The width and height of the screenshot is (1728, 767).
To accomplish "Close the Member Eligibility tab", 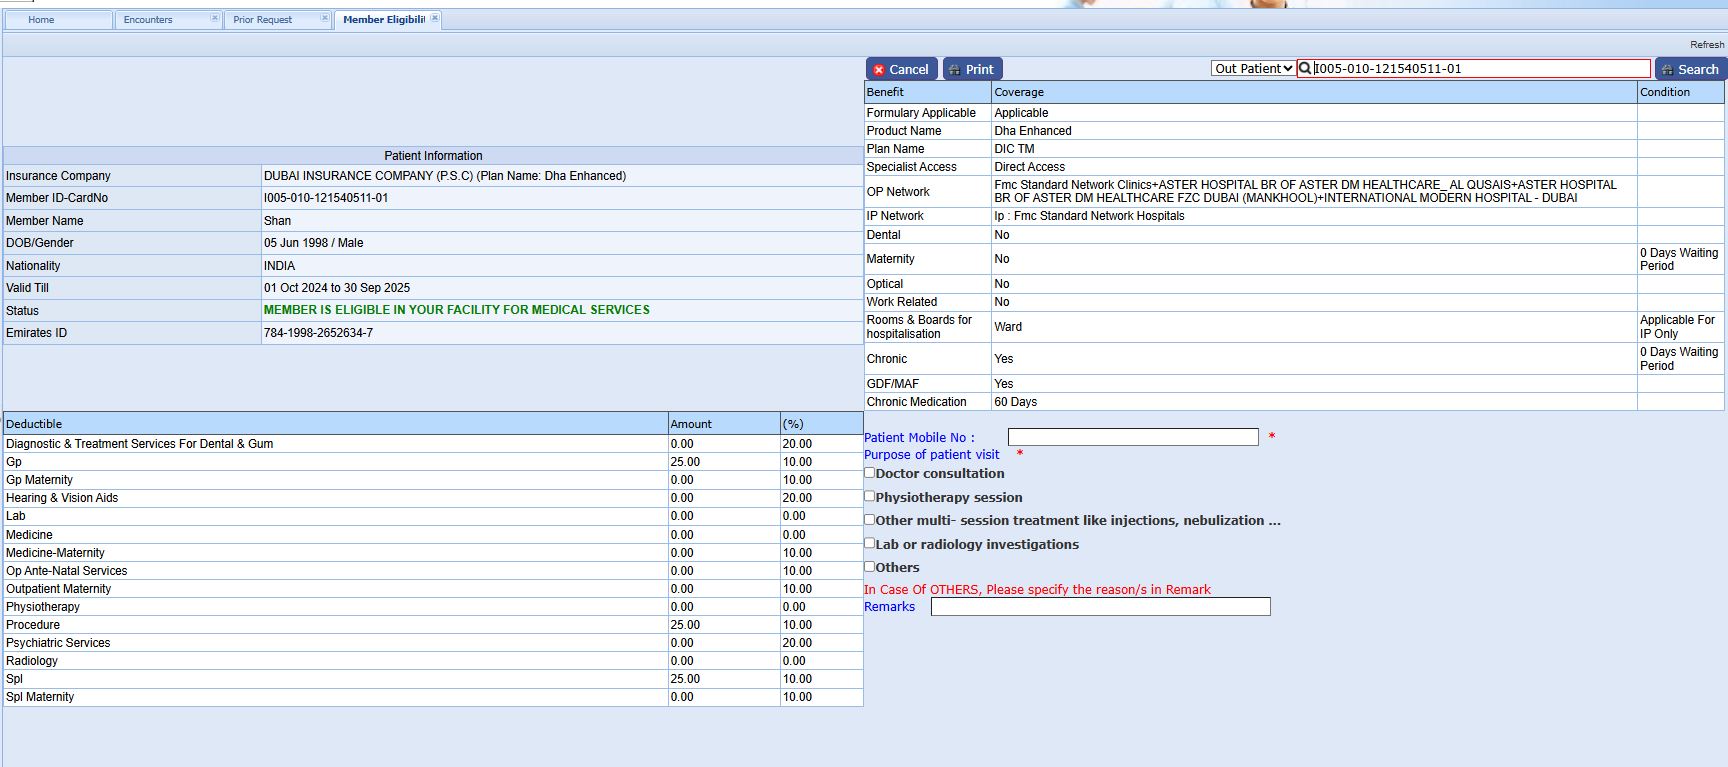I will click(x=435, y=18).
